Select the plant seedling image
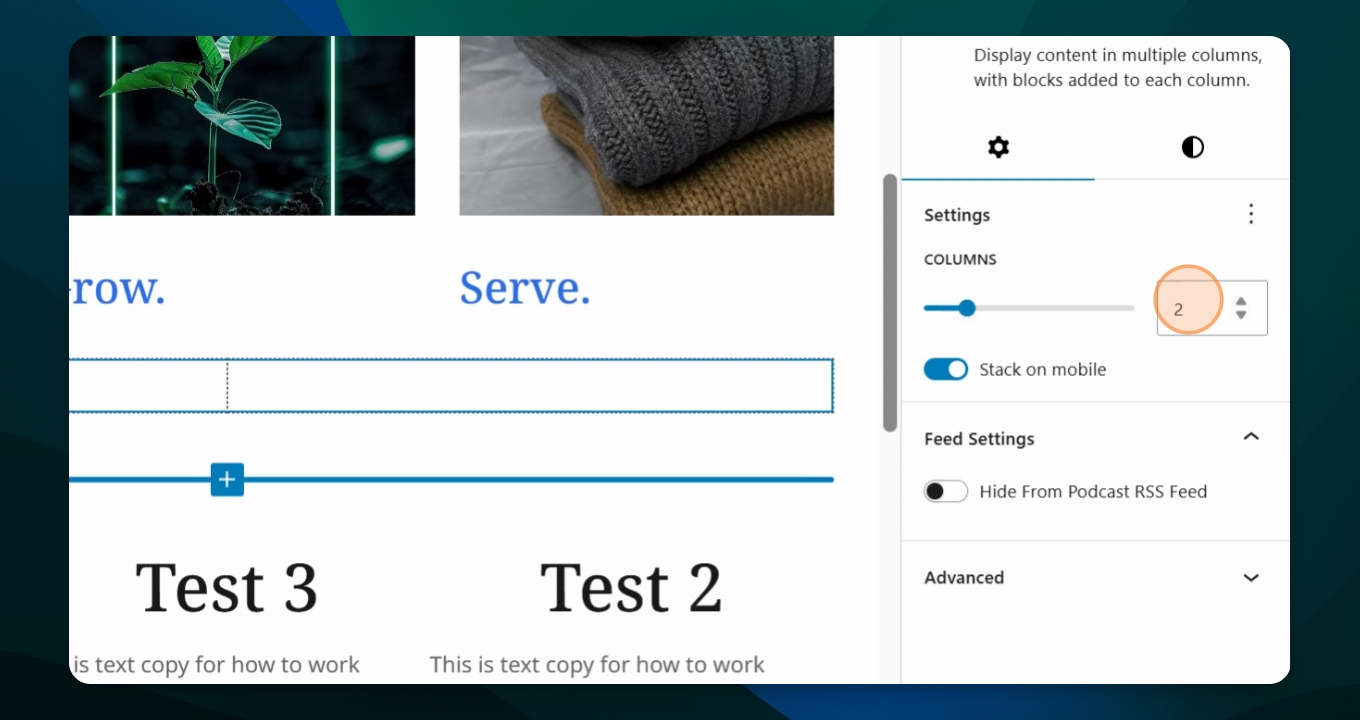The width and height of the screenshot is (1360, 720). (x=242, y=126)
